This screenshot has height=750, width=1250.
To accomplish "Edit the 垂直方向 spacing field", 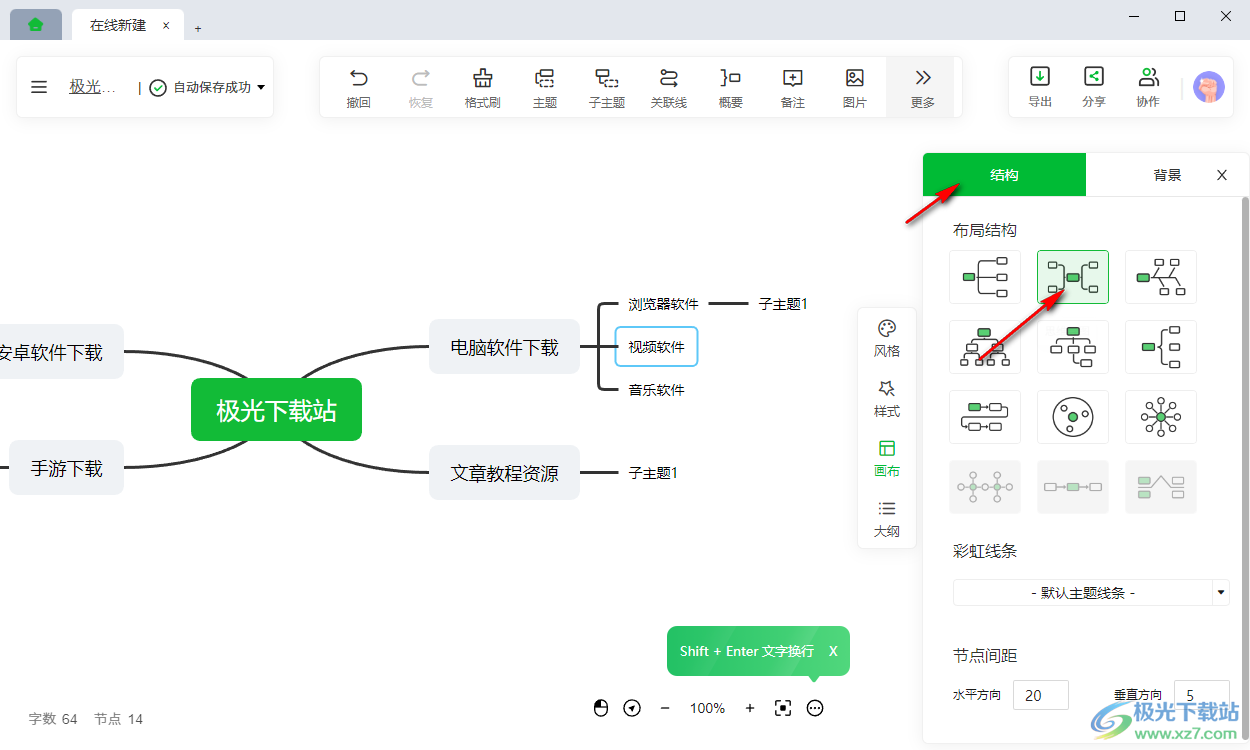I will tap(1202, 695).
